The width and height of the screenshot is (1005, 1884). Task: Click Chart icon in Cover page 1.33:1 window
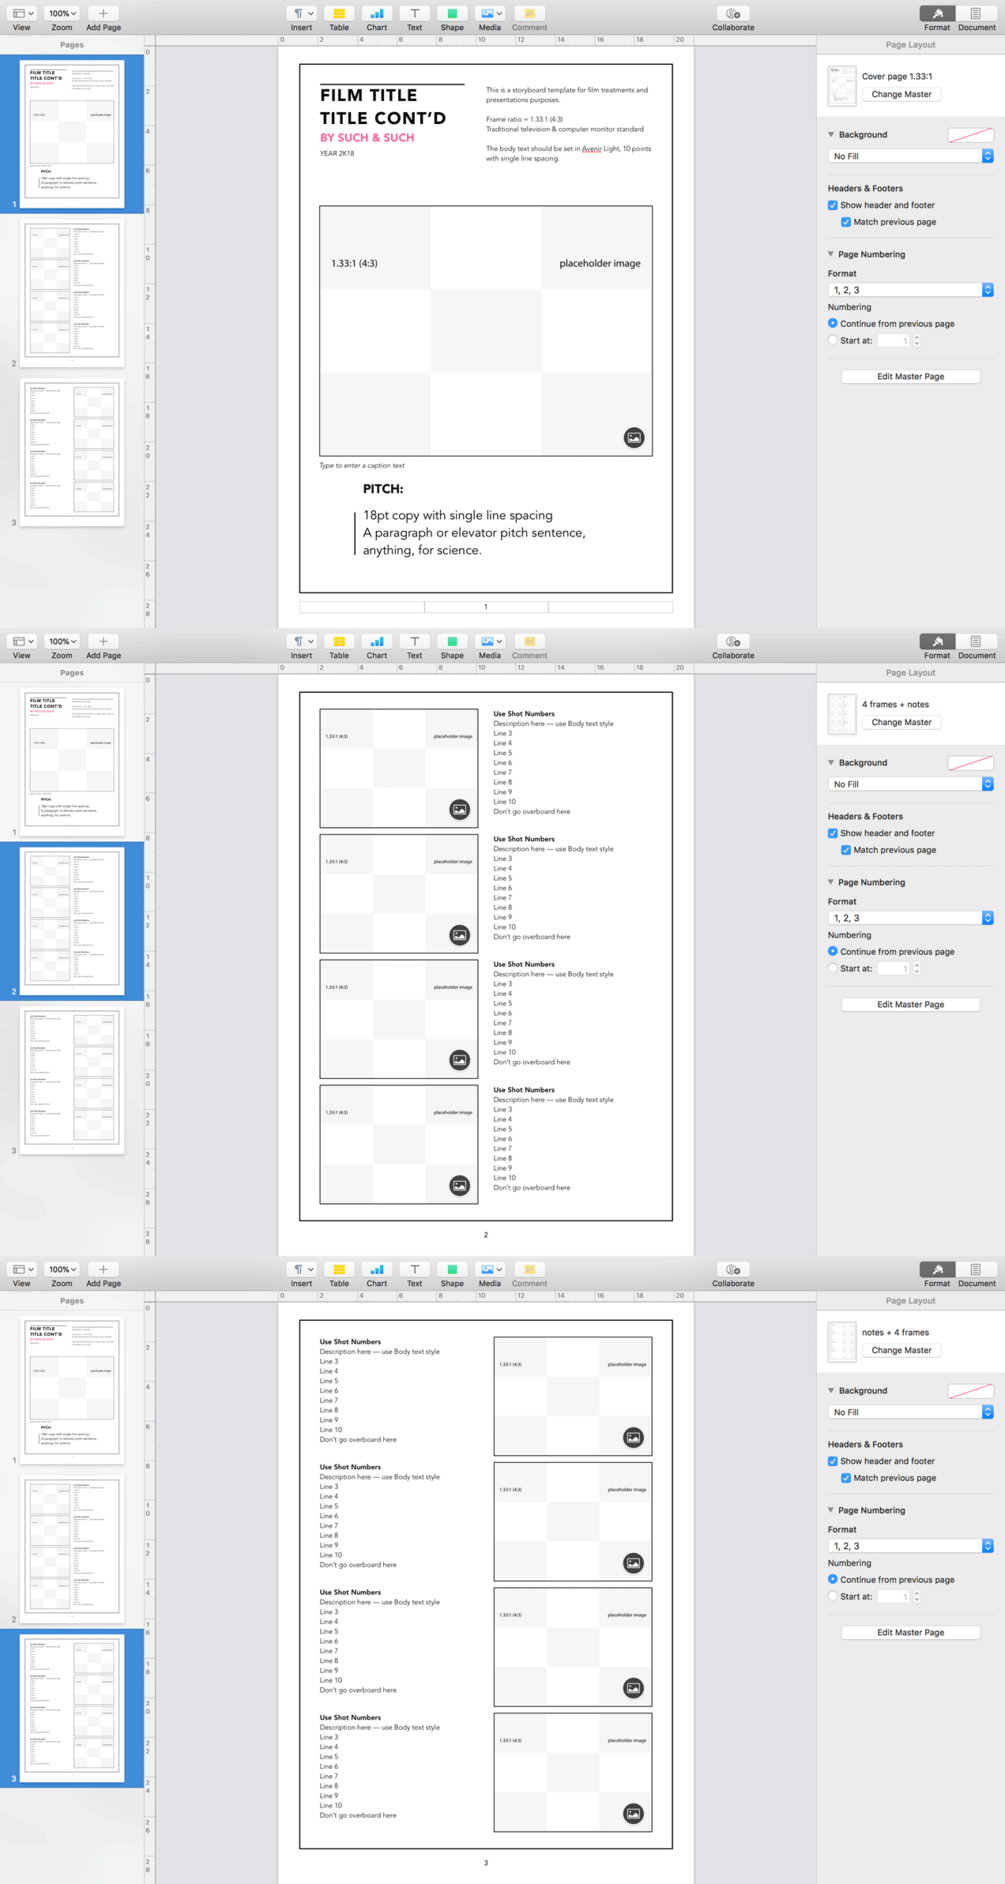click(x=376, y=14)
